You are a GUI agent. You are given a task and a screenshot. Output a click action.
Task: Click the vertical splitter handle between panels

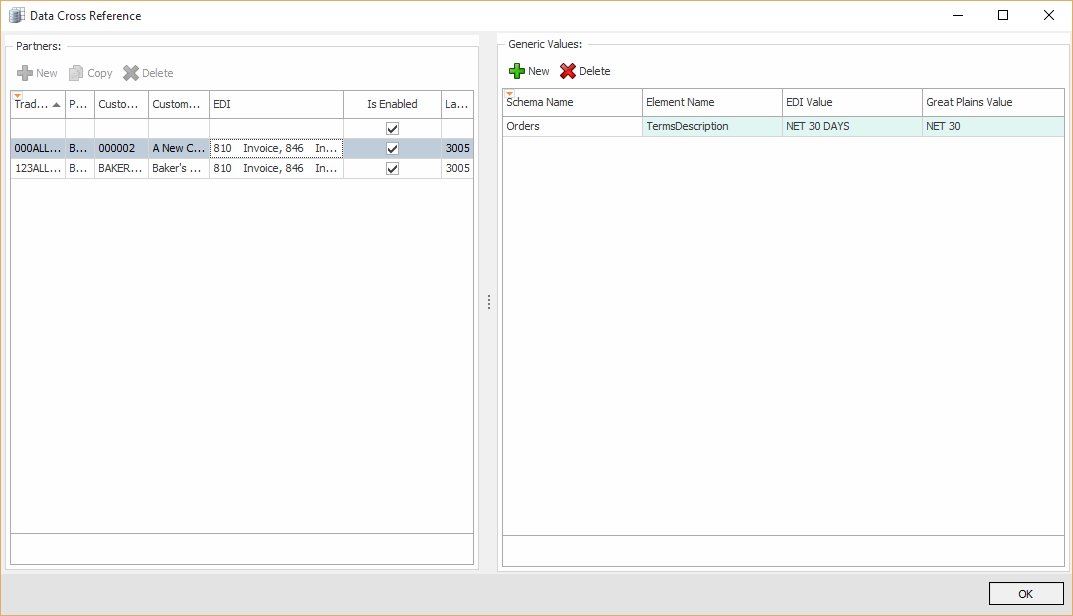click(x=488, y=302)
